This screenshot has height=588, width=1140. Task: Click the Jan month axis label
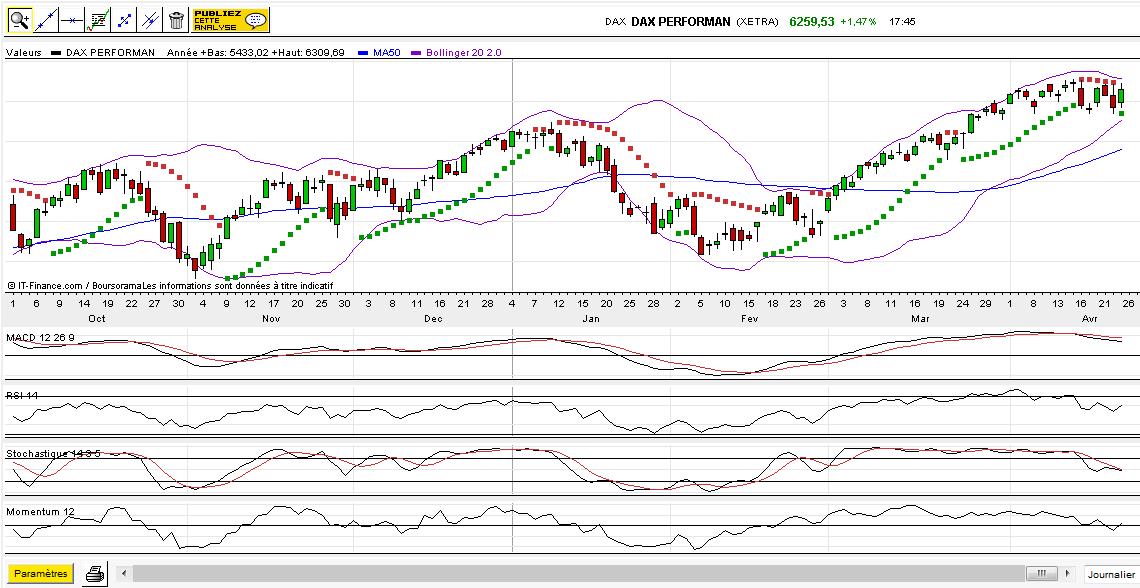[591, 318]
